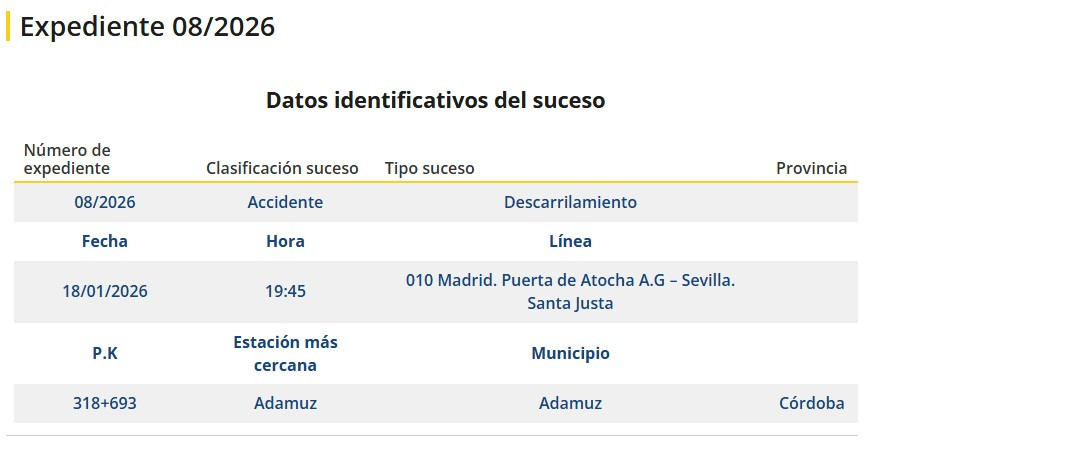Click the Provincia column header

(811, 168)
